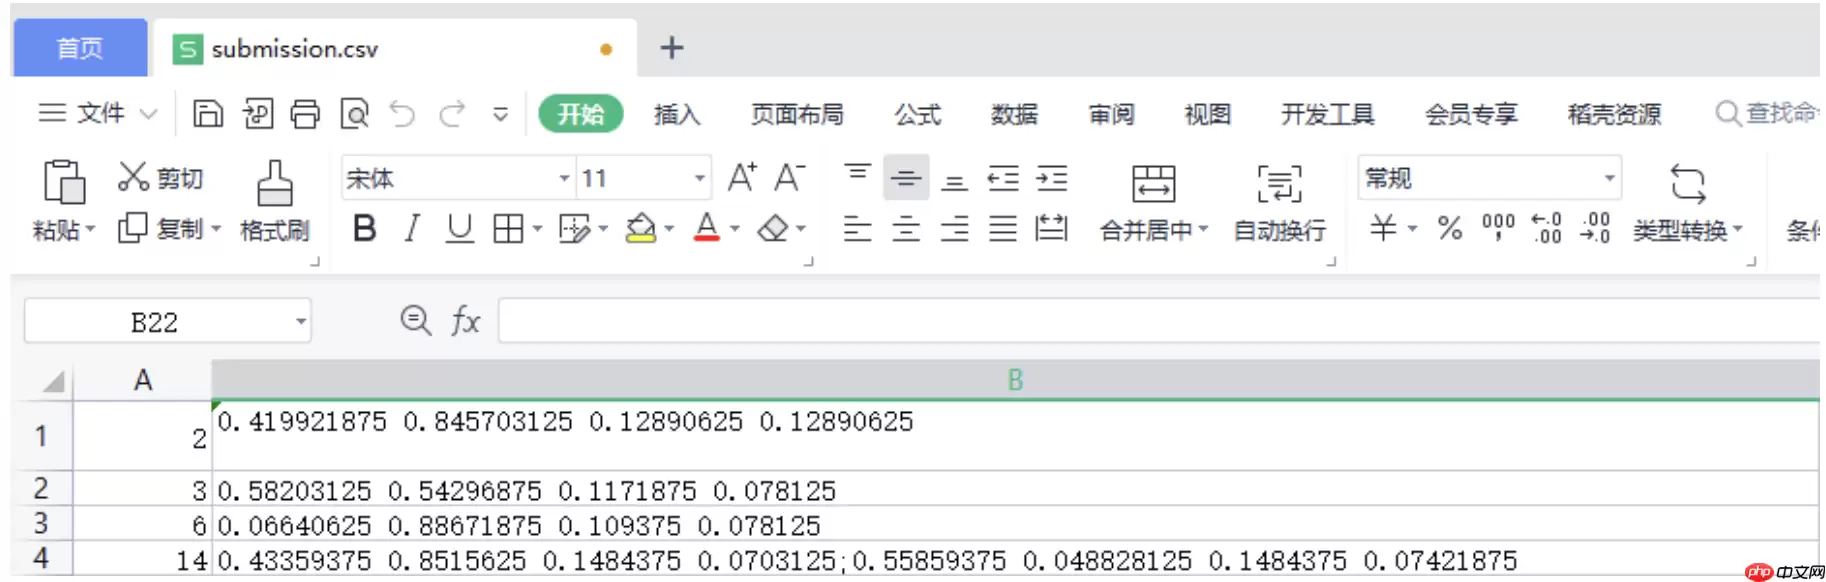Screen dimensions: 1826x582
Task: Switch to the 首页 tab
Action: pos(80,48)
